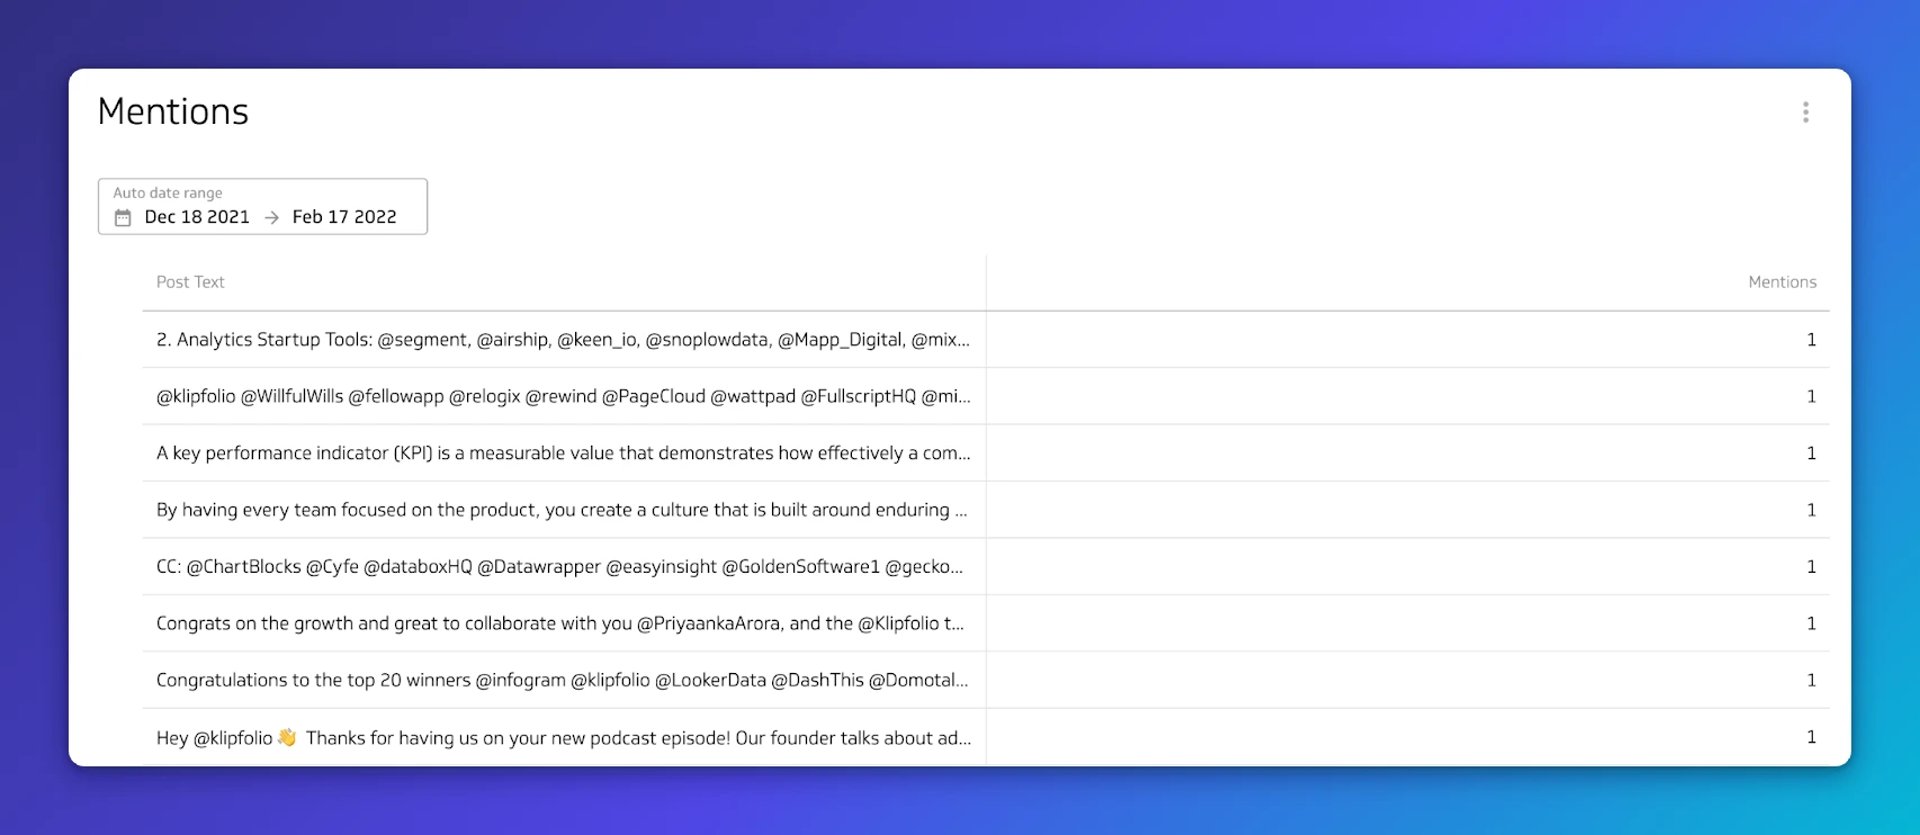
Task: Click the arrow between the date range values
Action: coord(271,218)
